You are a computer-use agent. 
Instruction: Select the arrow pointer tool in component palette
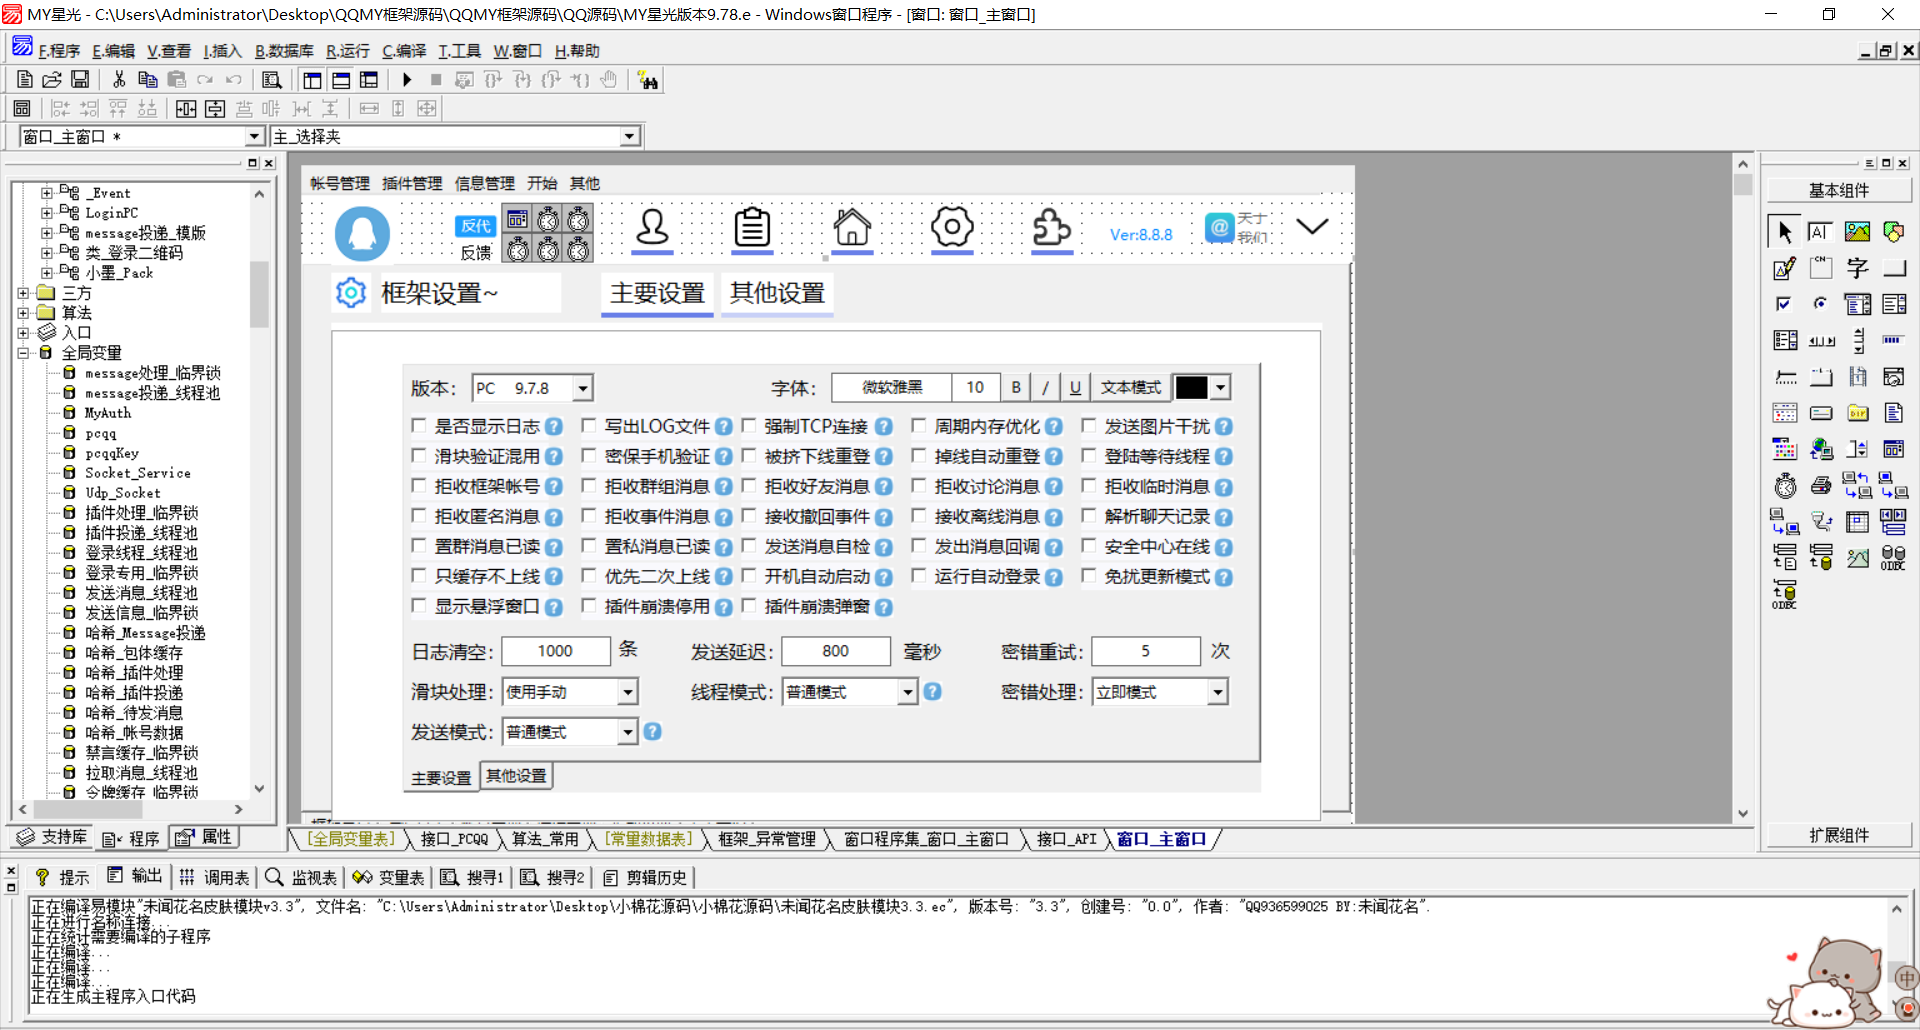tap(1784, 232)
